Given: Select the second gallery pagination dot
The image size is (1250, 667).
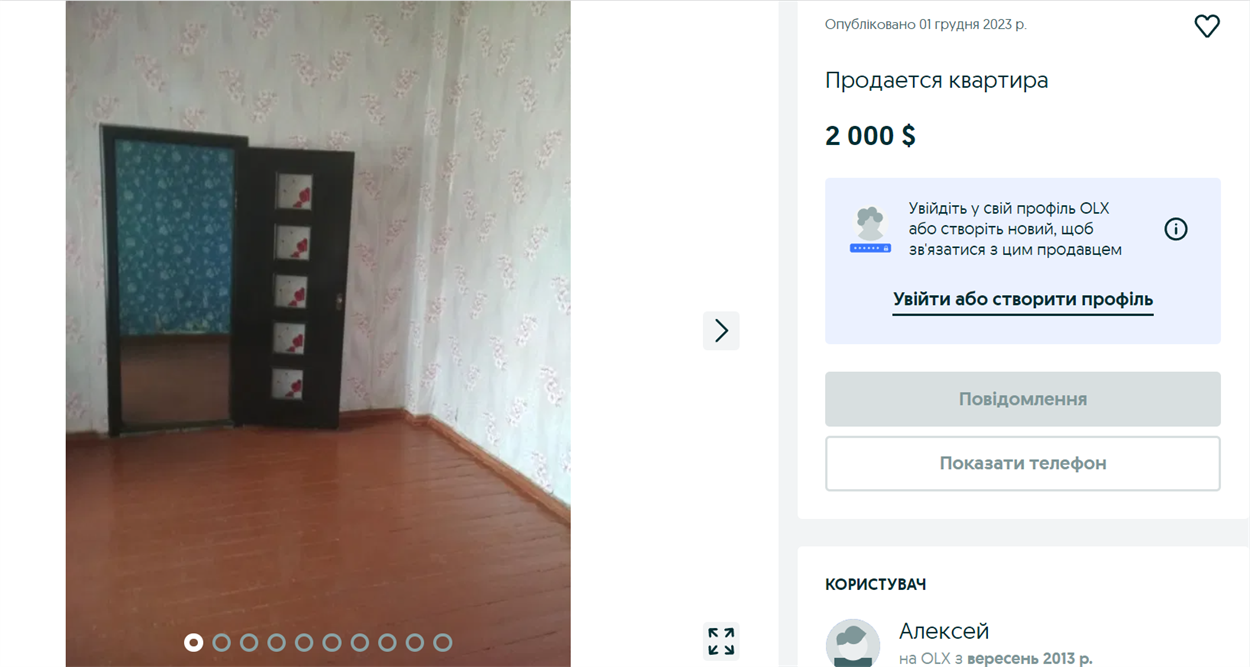Looking at the screenshot, I should (x=222, y=642).
